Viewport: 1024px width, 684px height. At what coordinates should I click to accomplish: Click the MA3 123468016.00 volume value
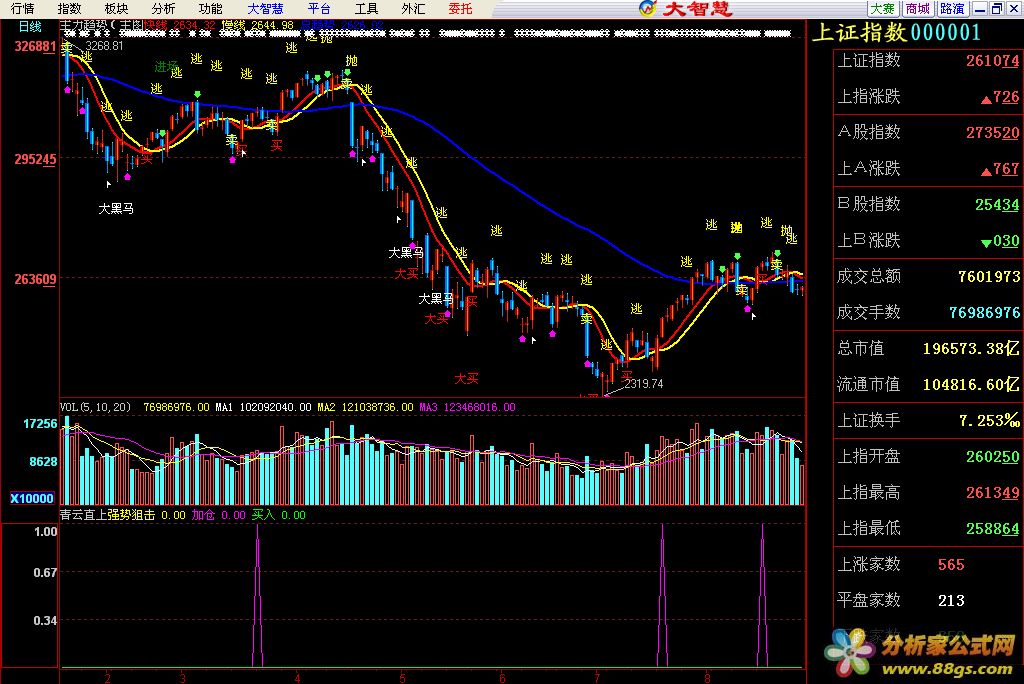click(x=468, y=407)
